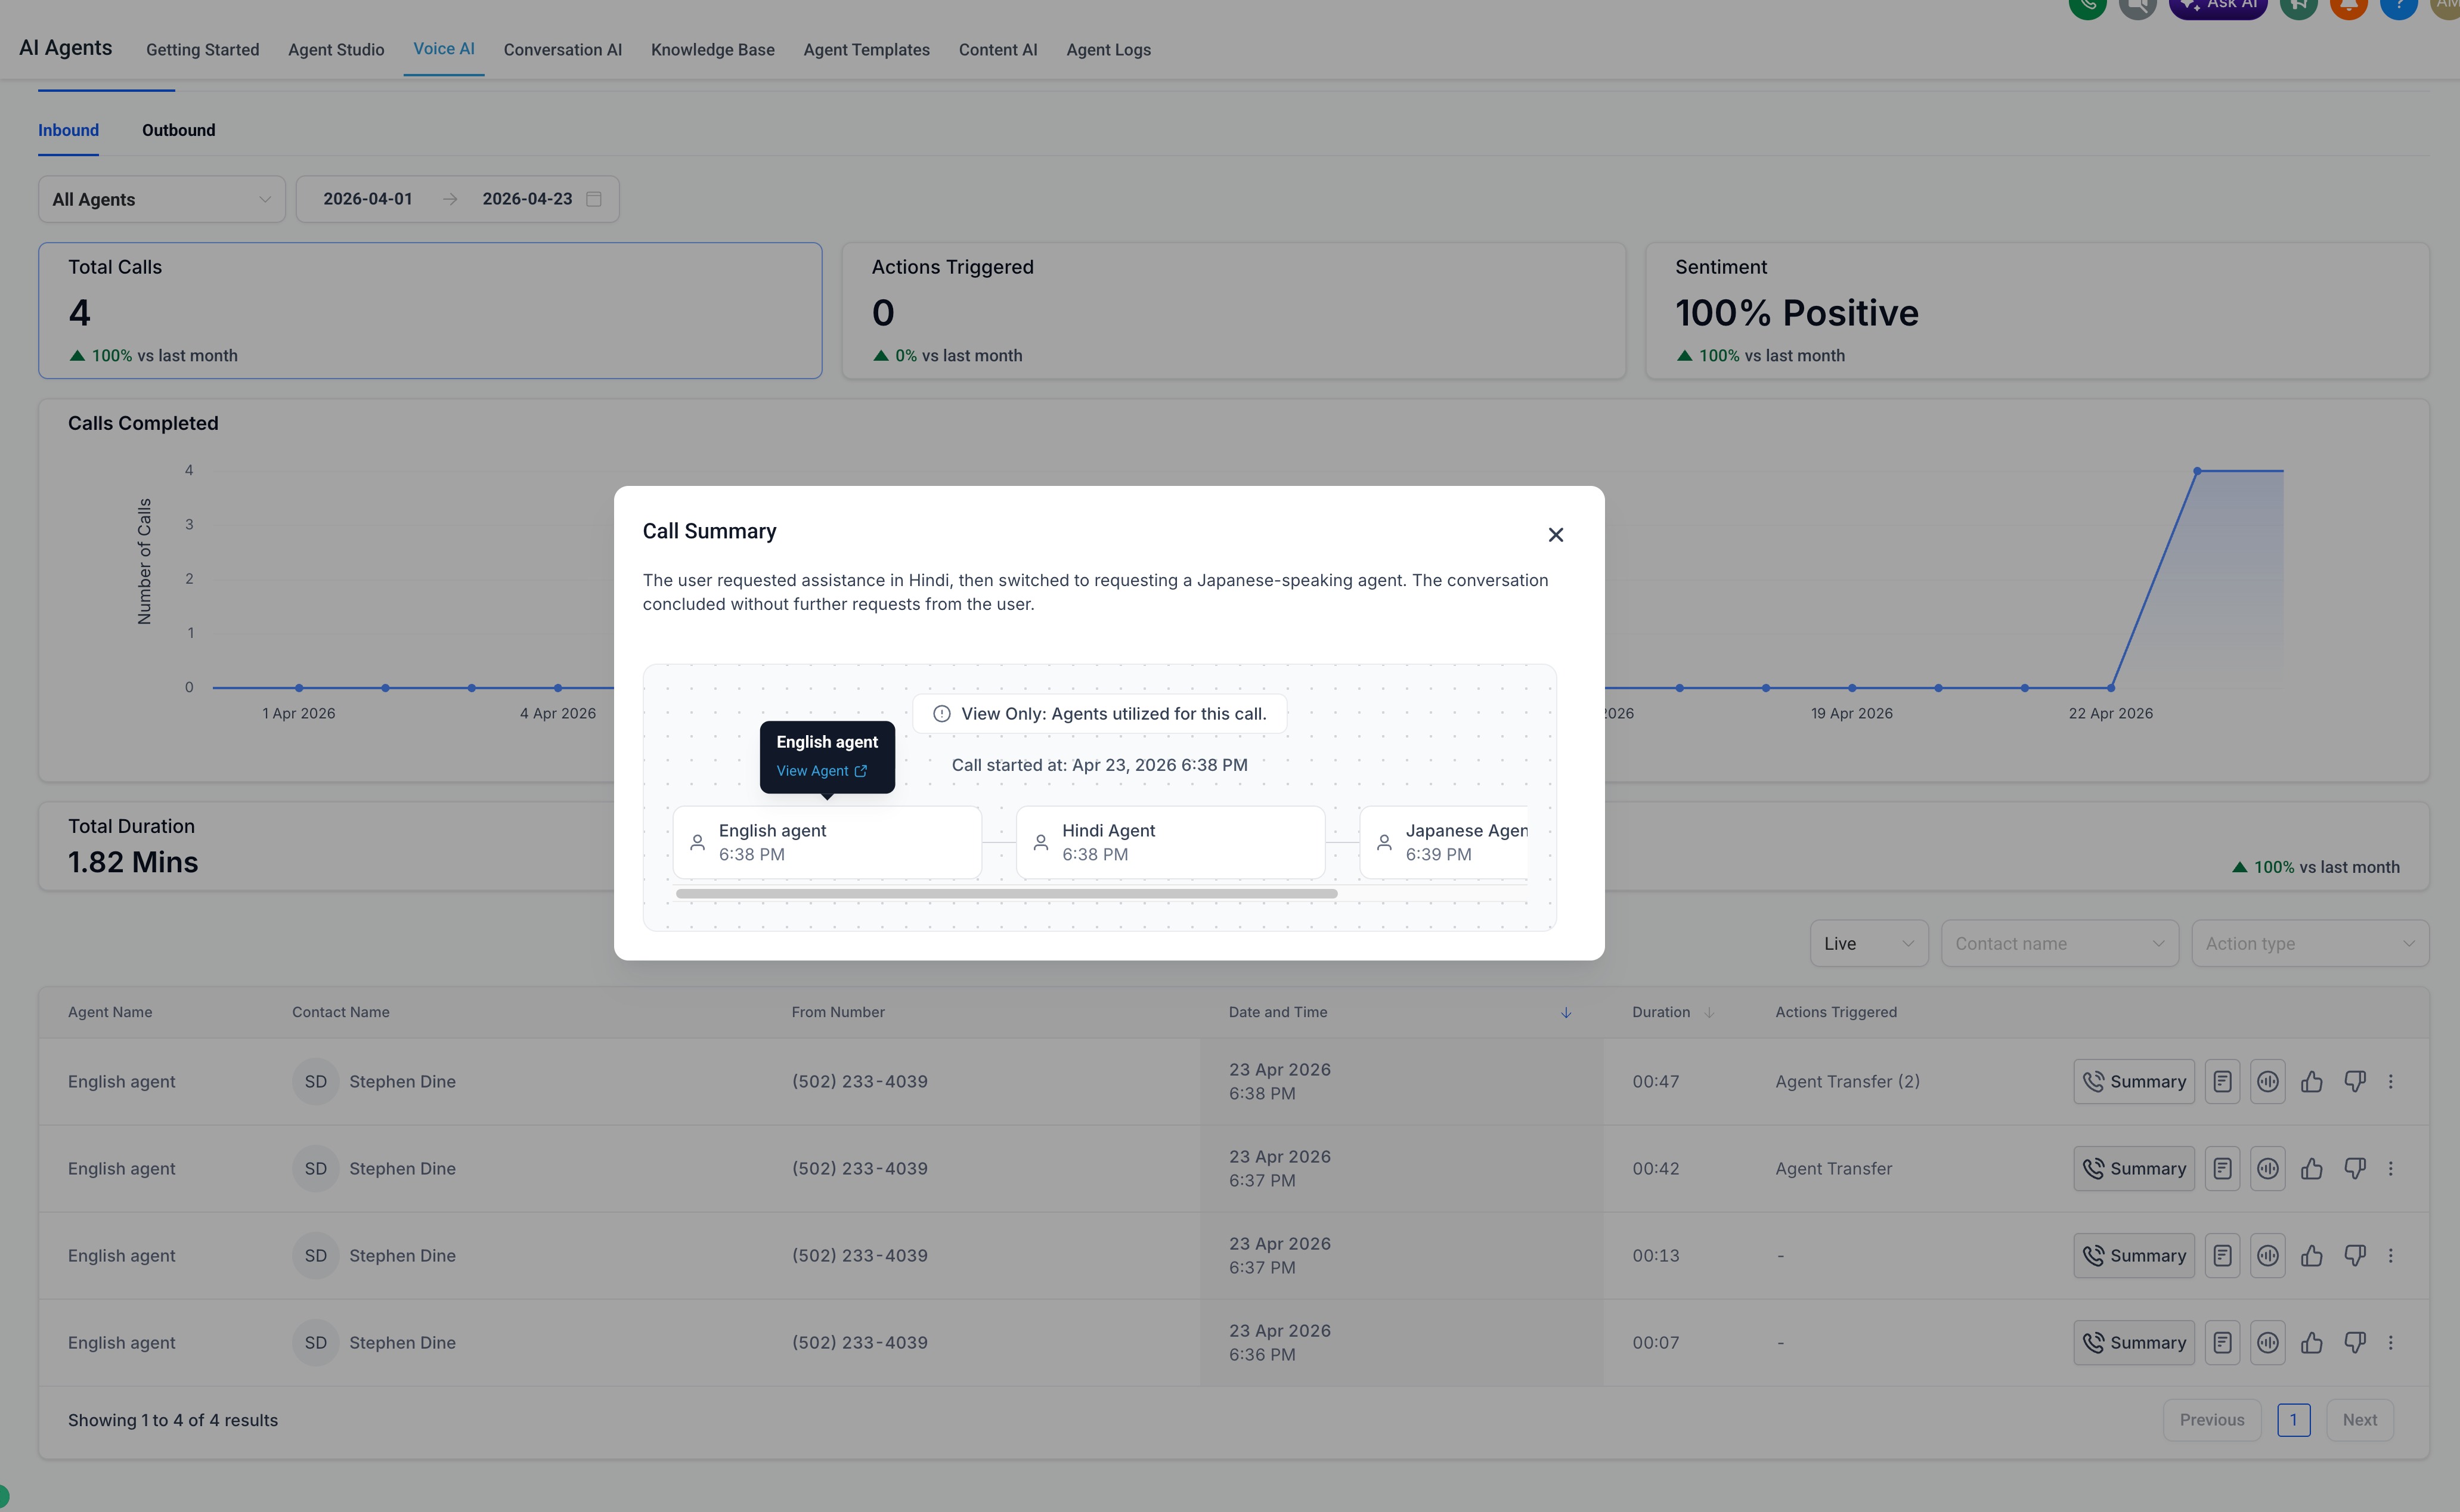
Task: Open the Action type filter dropdown
Action: point(2310,943)
